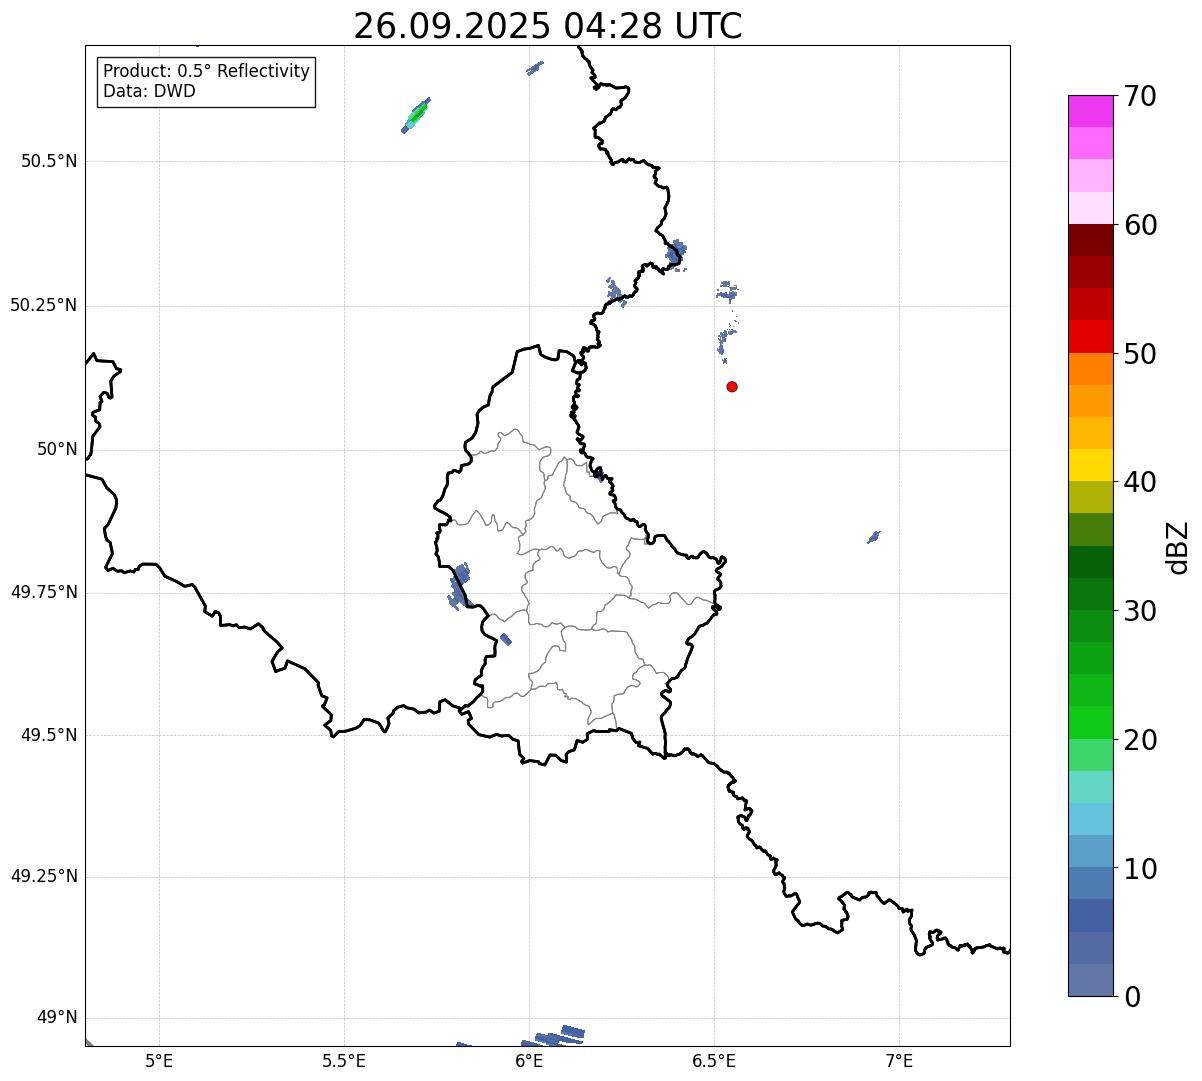Click the green radar echo near 50.5°N

(416, 115)
